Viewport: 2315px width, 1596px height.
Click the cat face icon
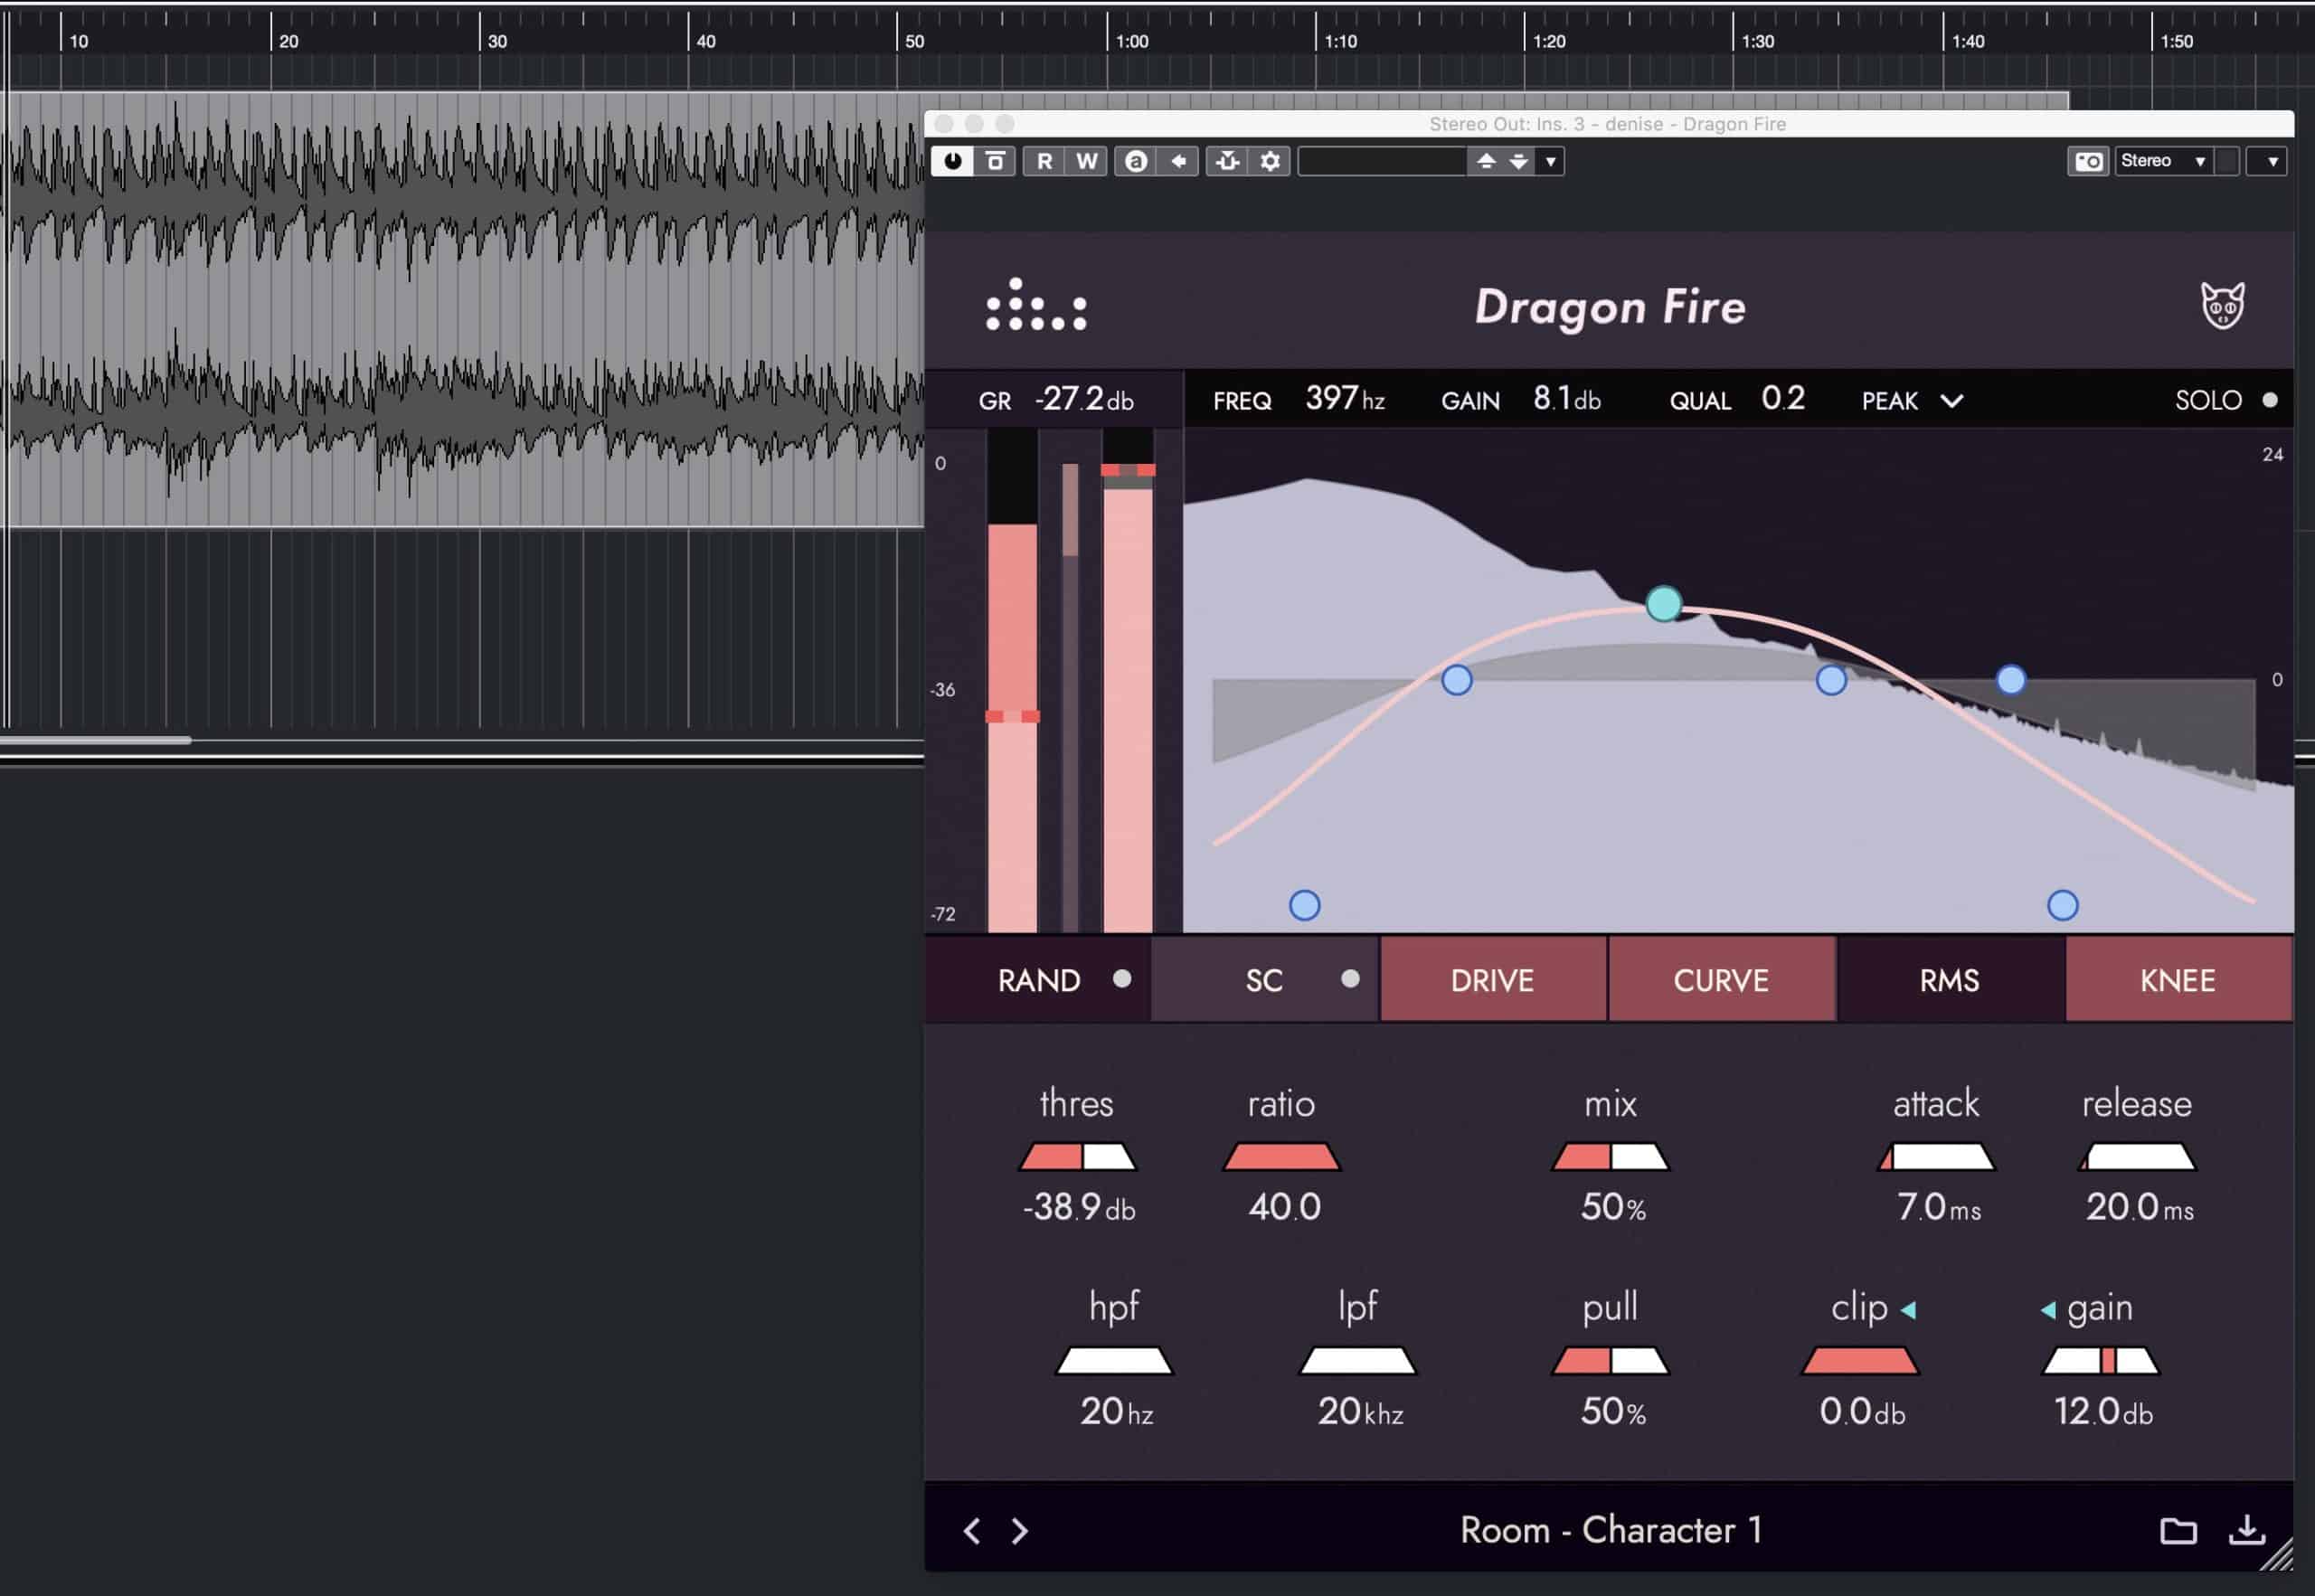(x=2222, y=305)
